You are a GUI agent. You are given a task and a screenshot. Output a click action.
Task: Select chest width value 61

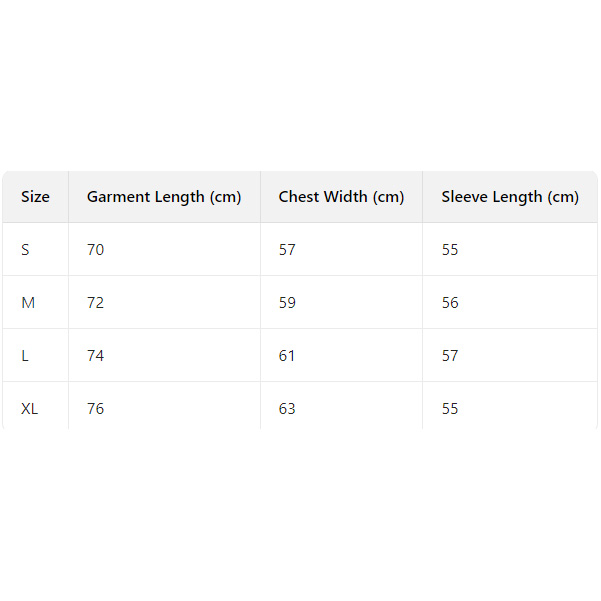click(x=288, y=356)
